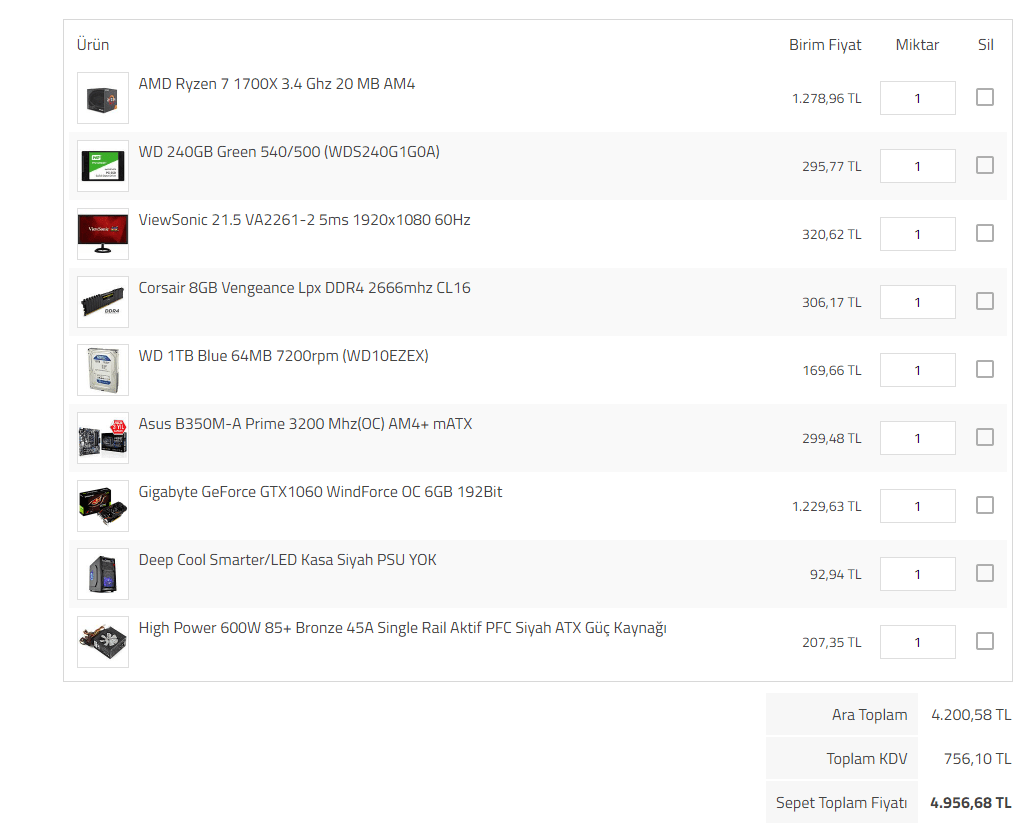Click the Asus B350M-A Prime product name
This screenshot has height=832, width=1035.
tap(305, 424)
